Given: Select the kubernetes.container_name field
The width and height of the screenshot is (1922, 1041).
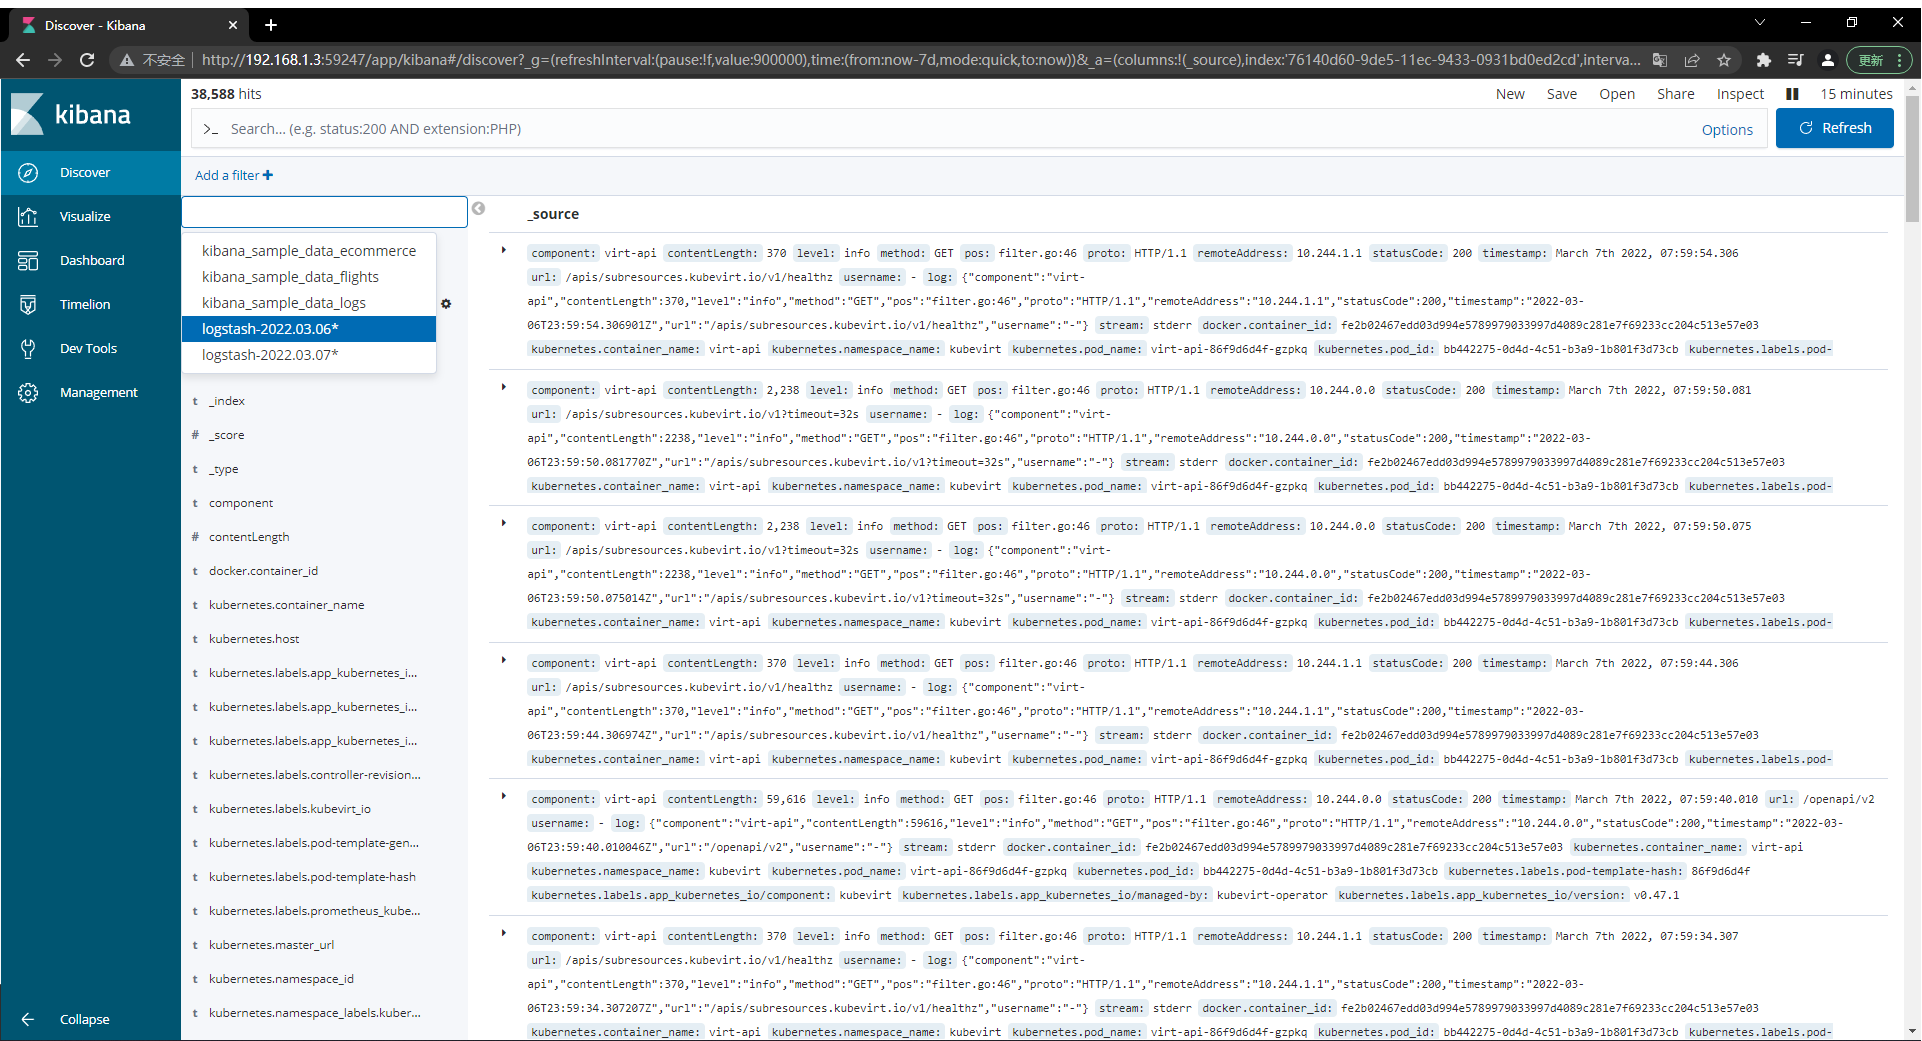Looking at the screenshot, I should click(286, 605).
